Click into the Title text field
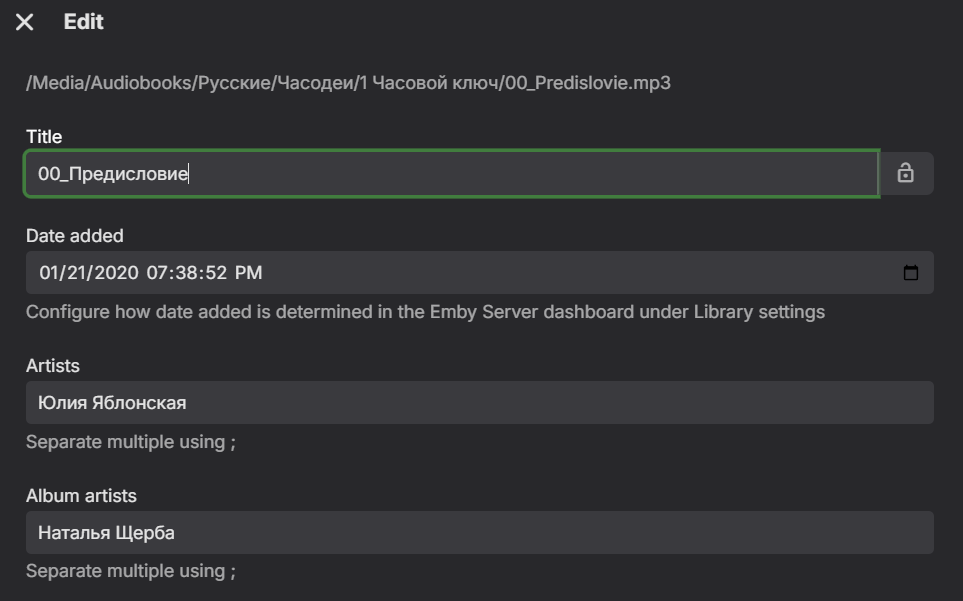Viewport: 963px width, 601px height. [450, 174]
